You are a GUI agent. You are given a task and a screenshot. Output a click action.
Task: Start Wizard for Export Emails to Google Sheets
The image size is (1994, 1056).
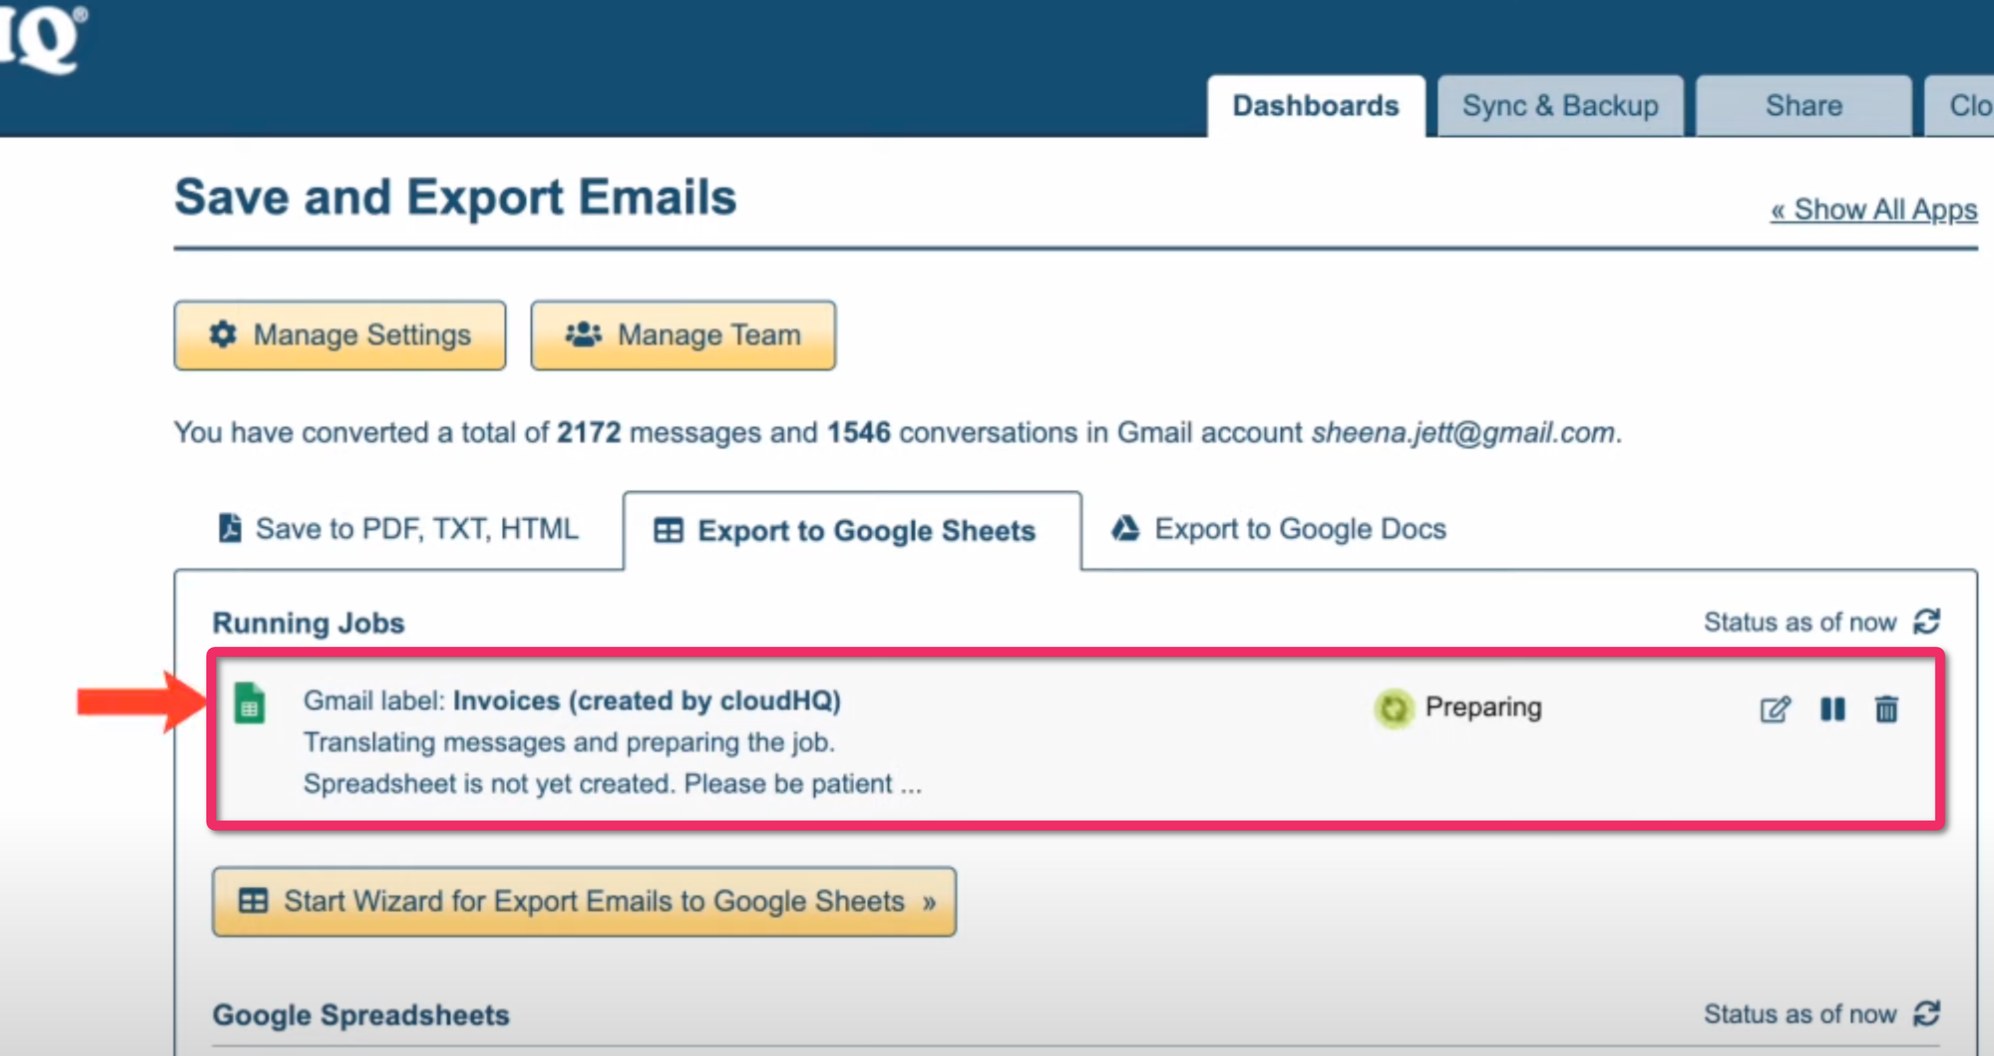(x=584, y=901)
